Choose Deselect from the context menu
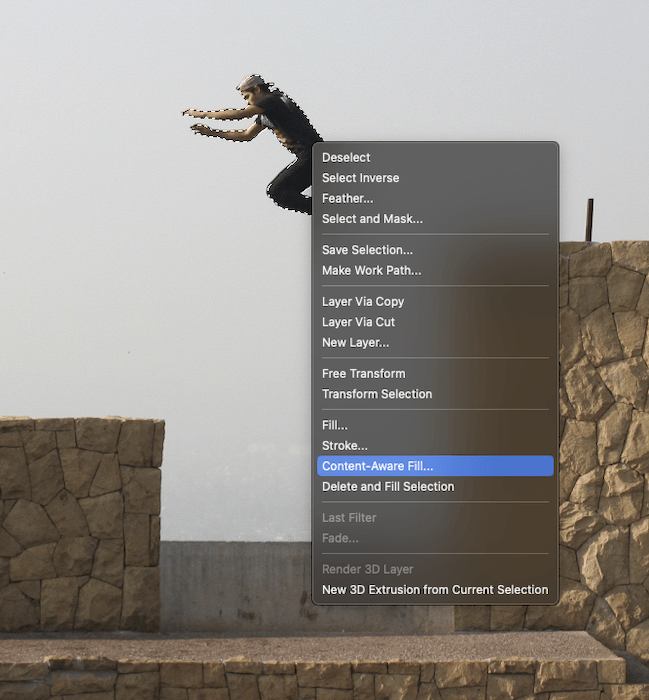The image size is (649, 700). (x=435, y=158)
